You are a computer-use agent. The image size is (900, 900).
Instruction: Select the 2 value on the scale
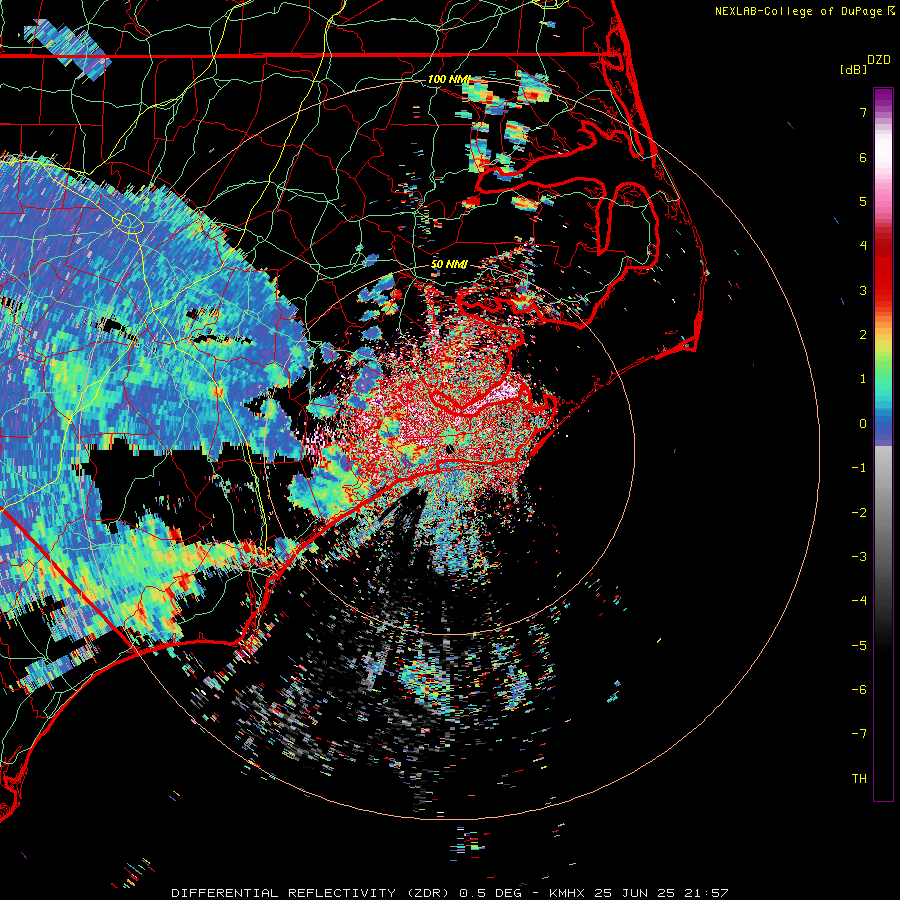pos(863,335)
